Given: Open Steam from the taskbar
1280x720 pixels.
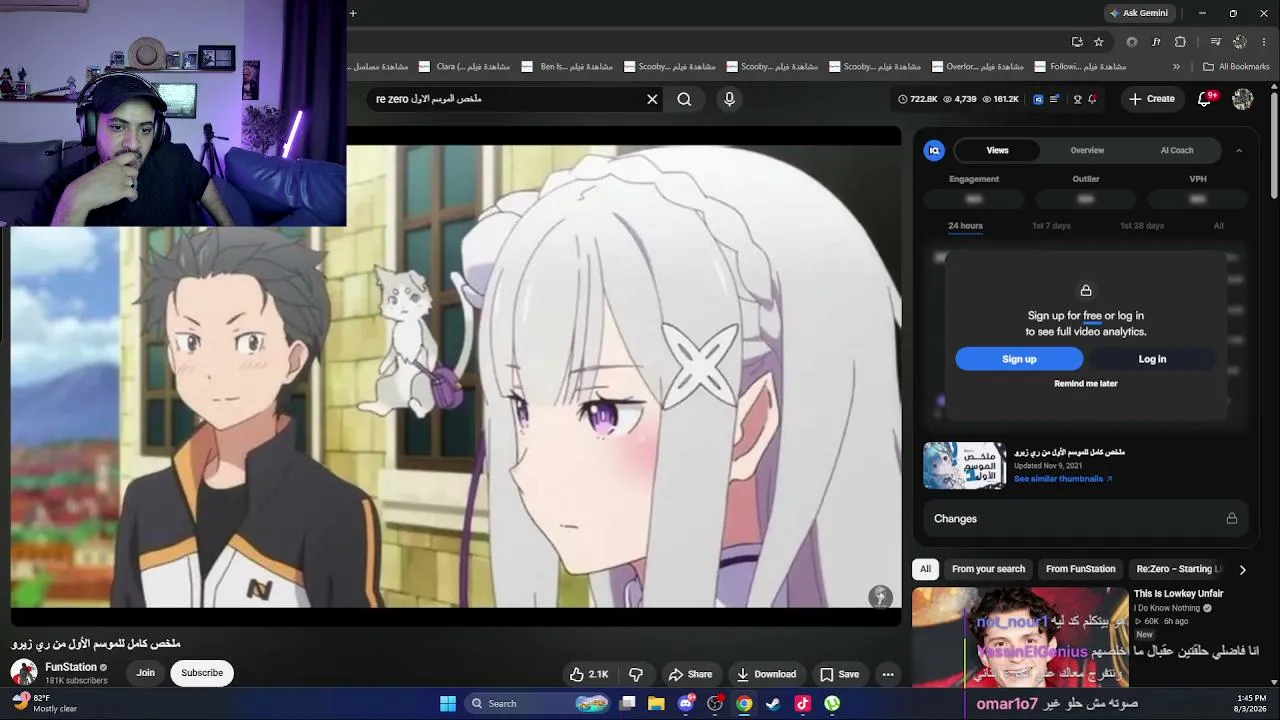Looking at the screenshot, I should 773,704.
